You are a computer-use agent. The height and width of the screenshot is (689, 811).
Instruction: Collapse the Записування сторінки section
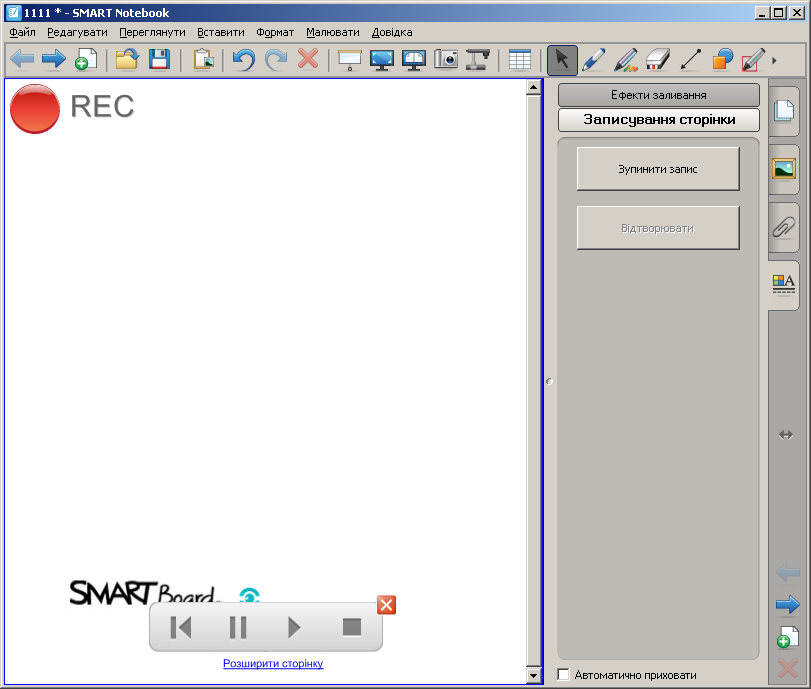pyautogui.click(x=658, y=119)
